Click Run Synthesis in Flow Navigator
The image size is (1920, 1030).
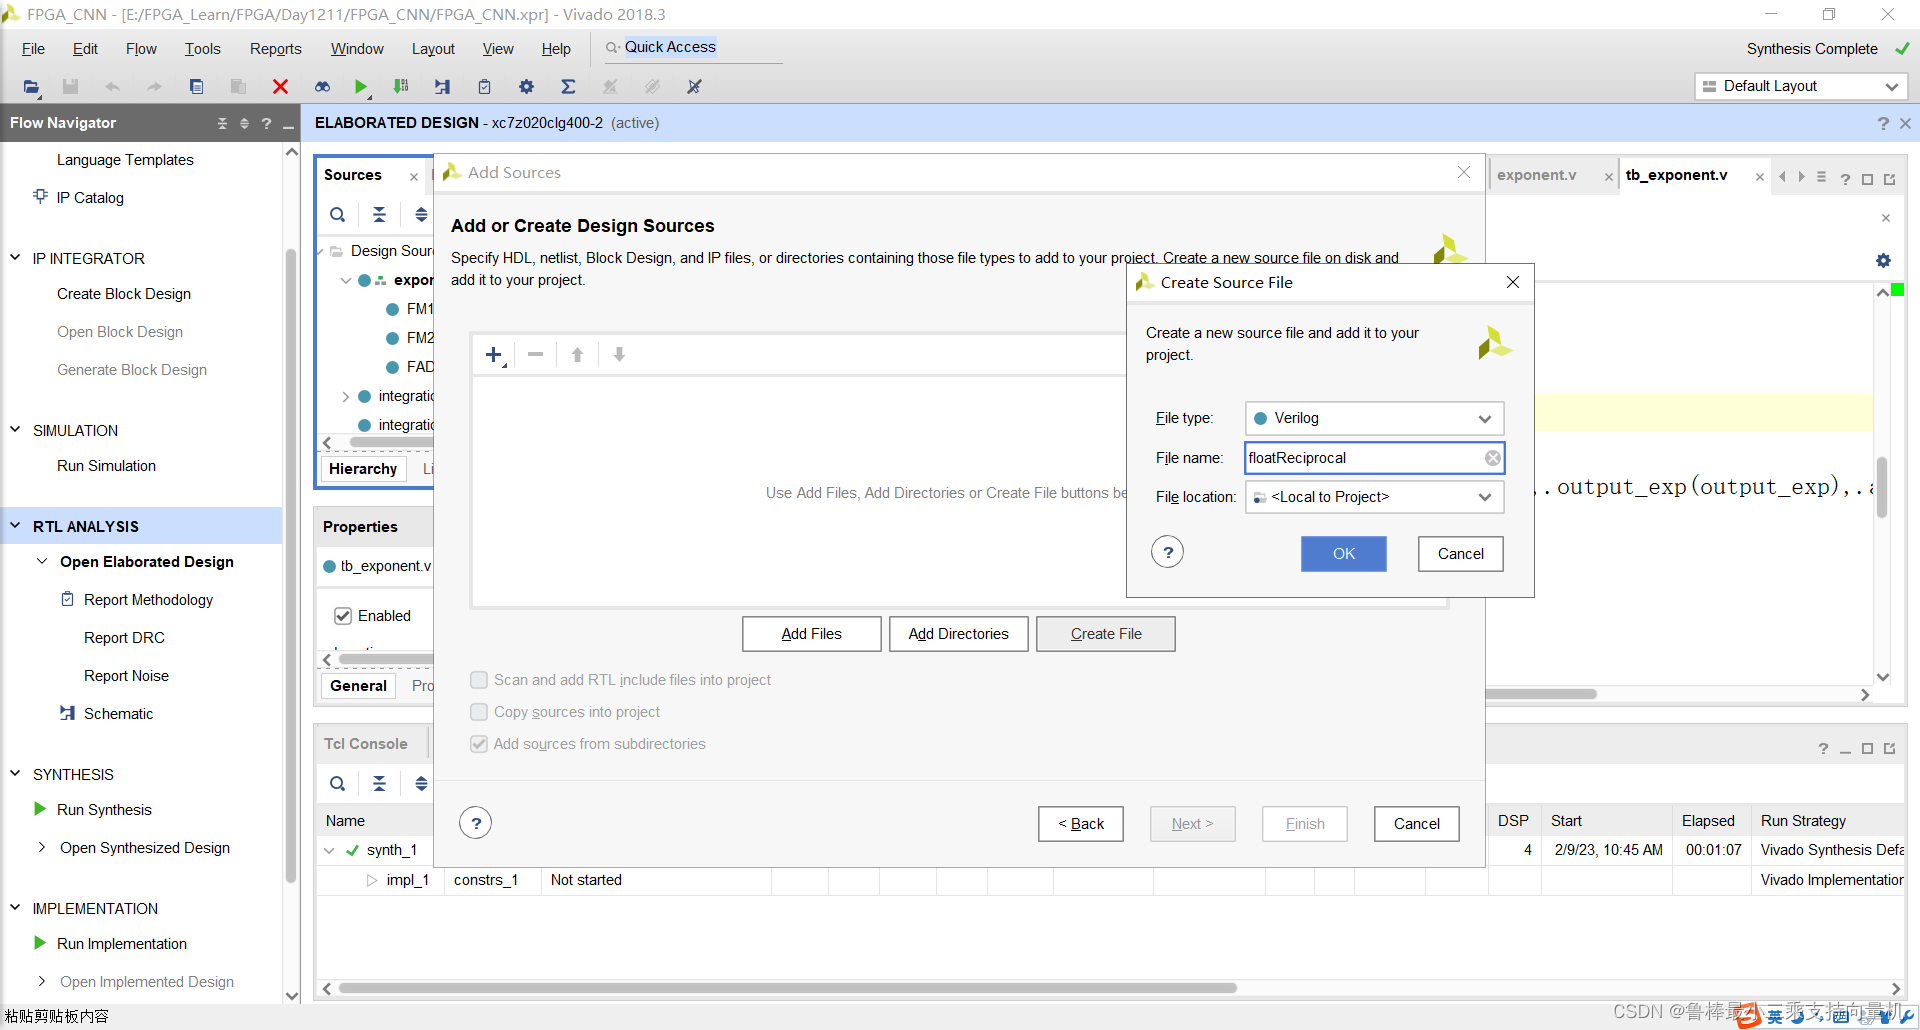pos(104,810)
